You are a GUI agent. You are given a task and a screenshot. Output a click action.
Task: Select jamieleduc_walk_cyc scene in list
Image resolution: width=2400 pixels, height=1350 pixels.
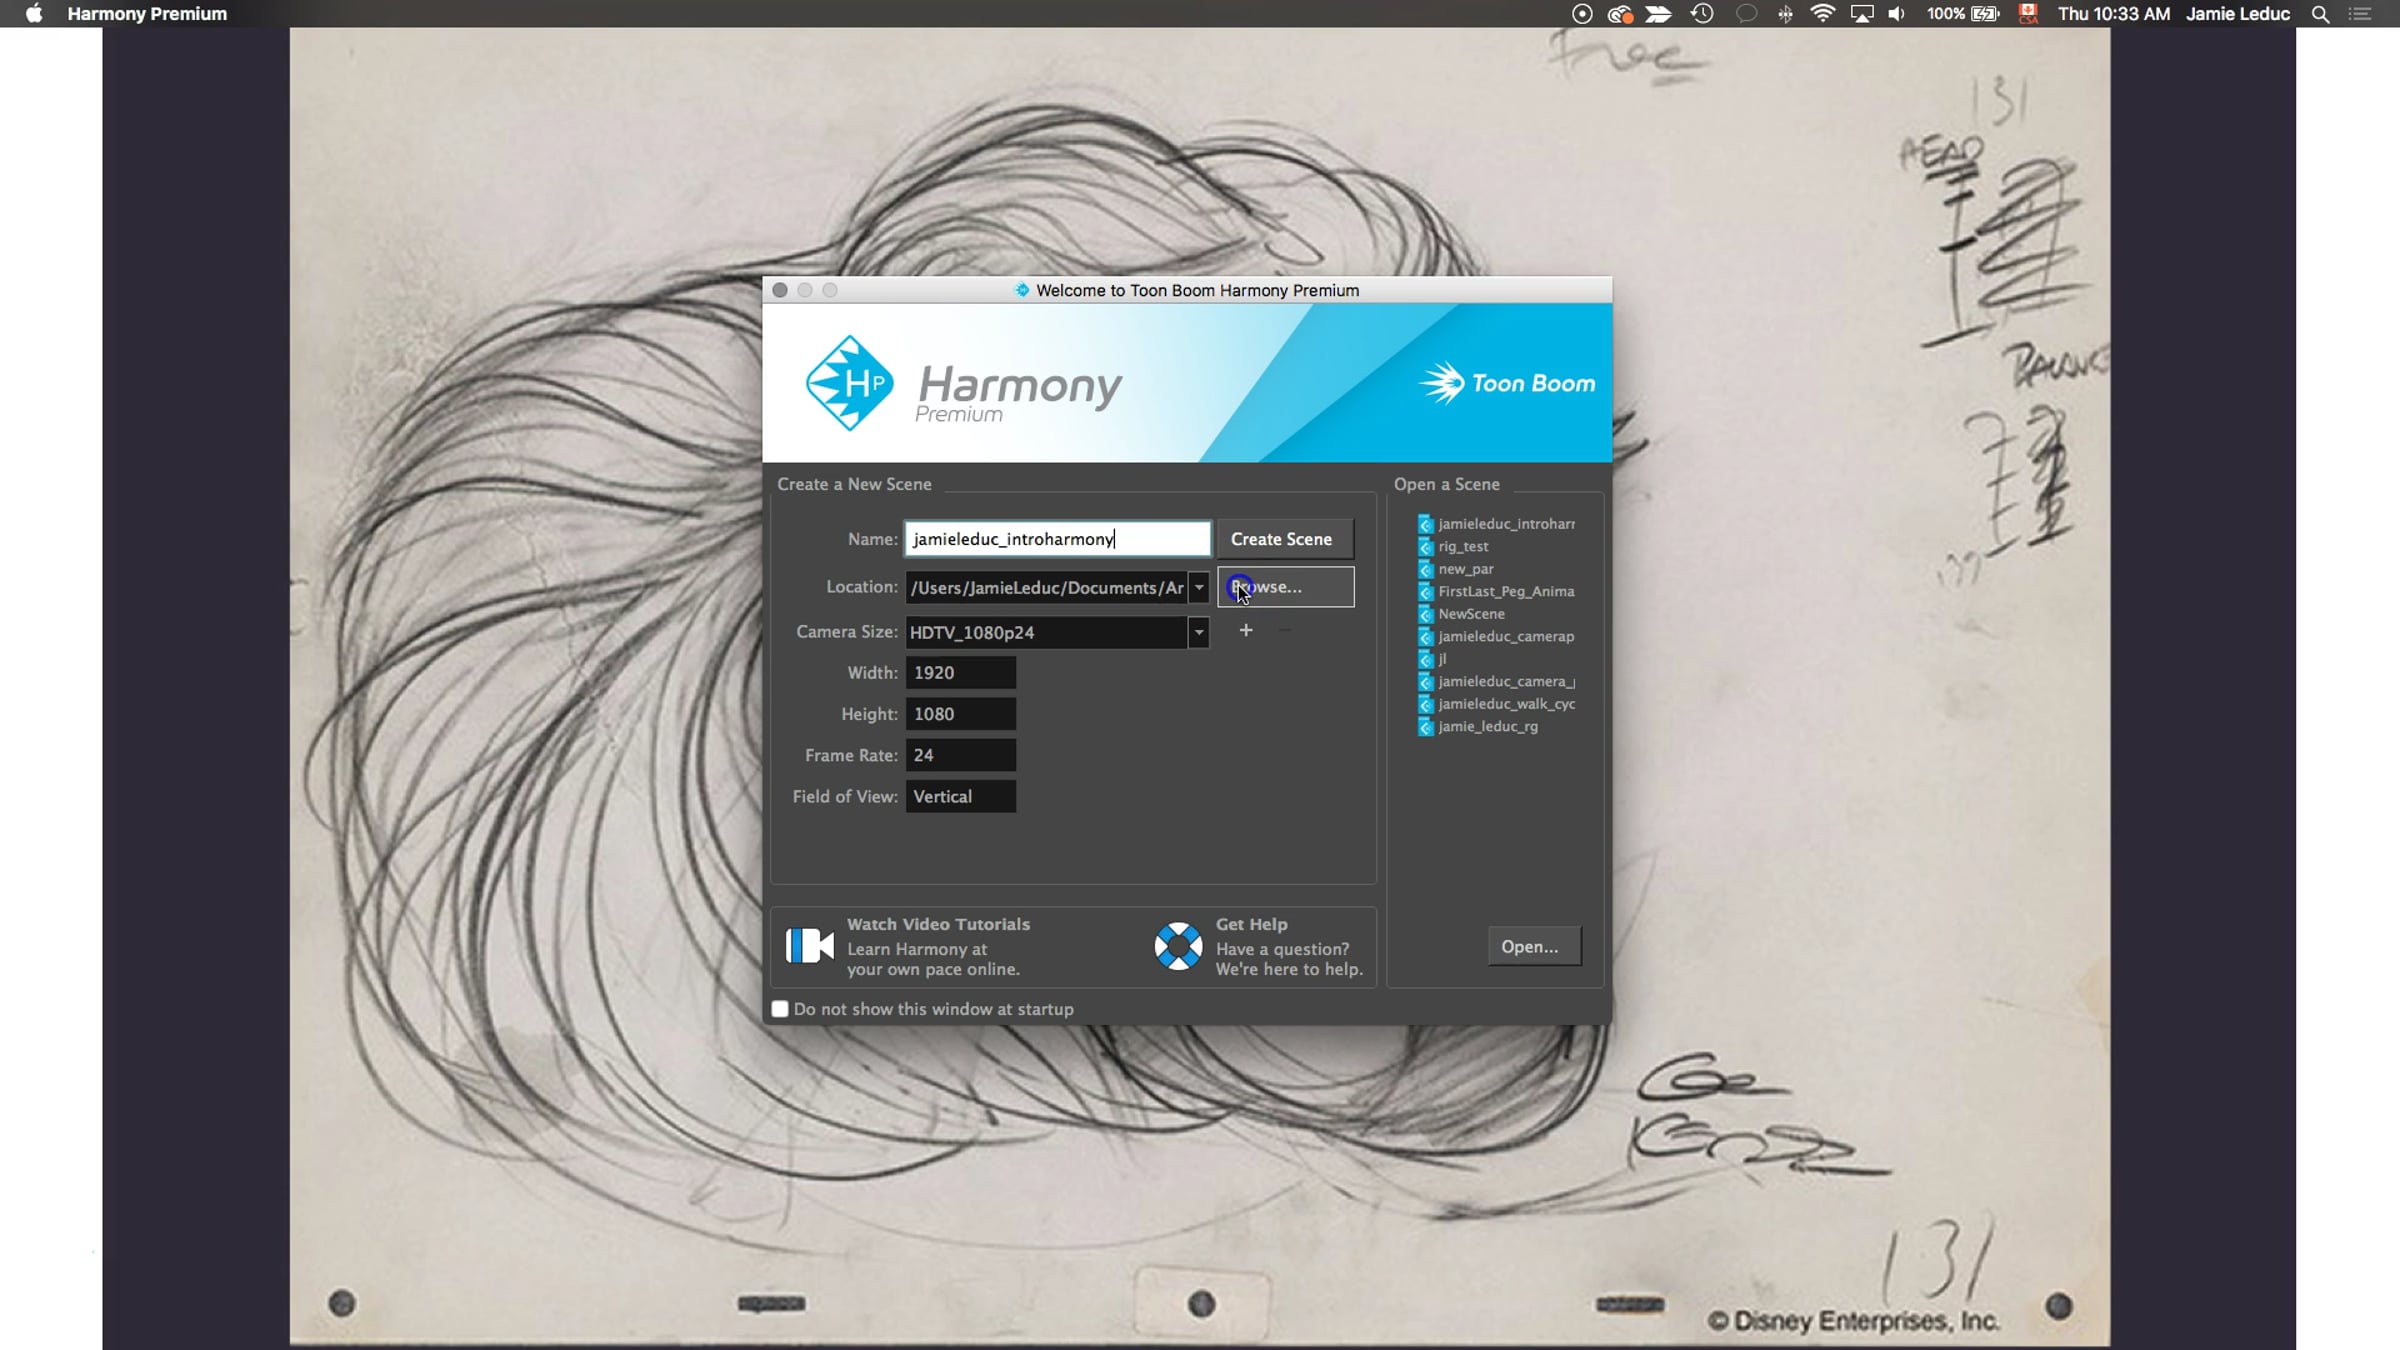click(1505, 704)
